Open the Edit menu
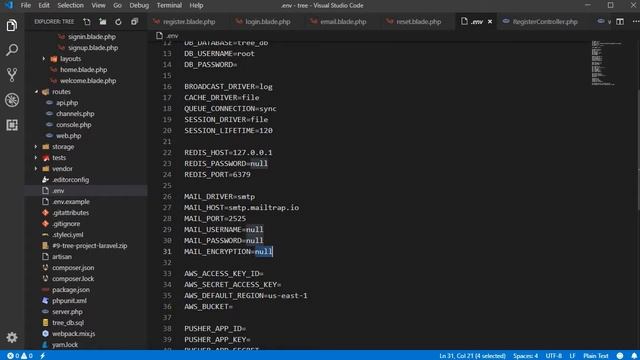The width and height of the screenshot is (640, 360). pyautogui.click(x=44, y=5)
